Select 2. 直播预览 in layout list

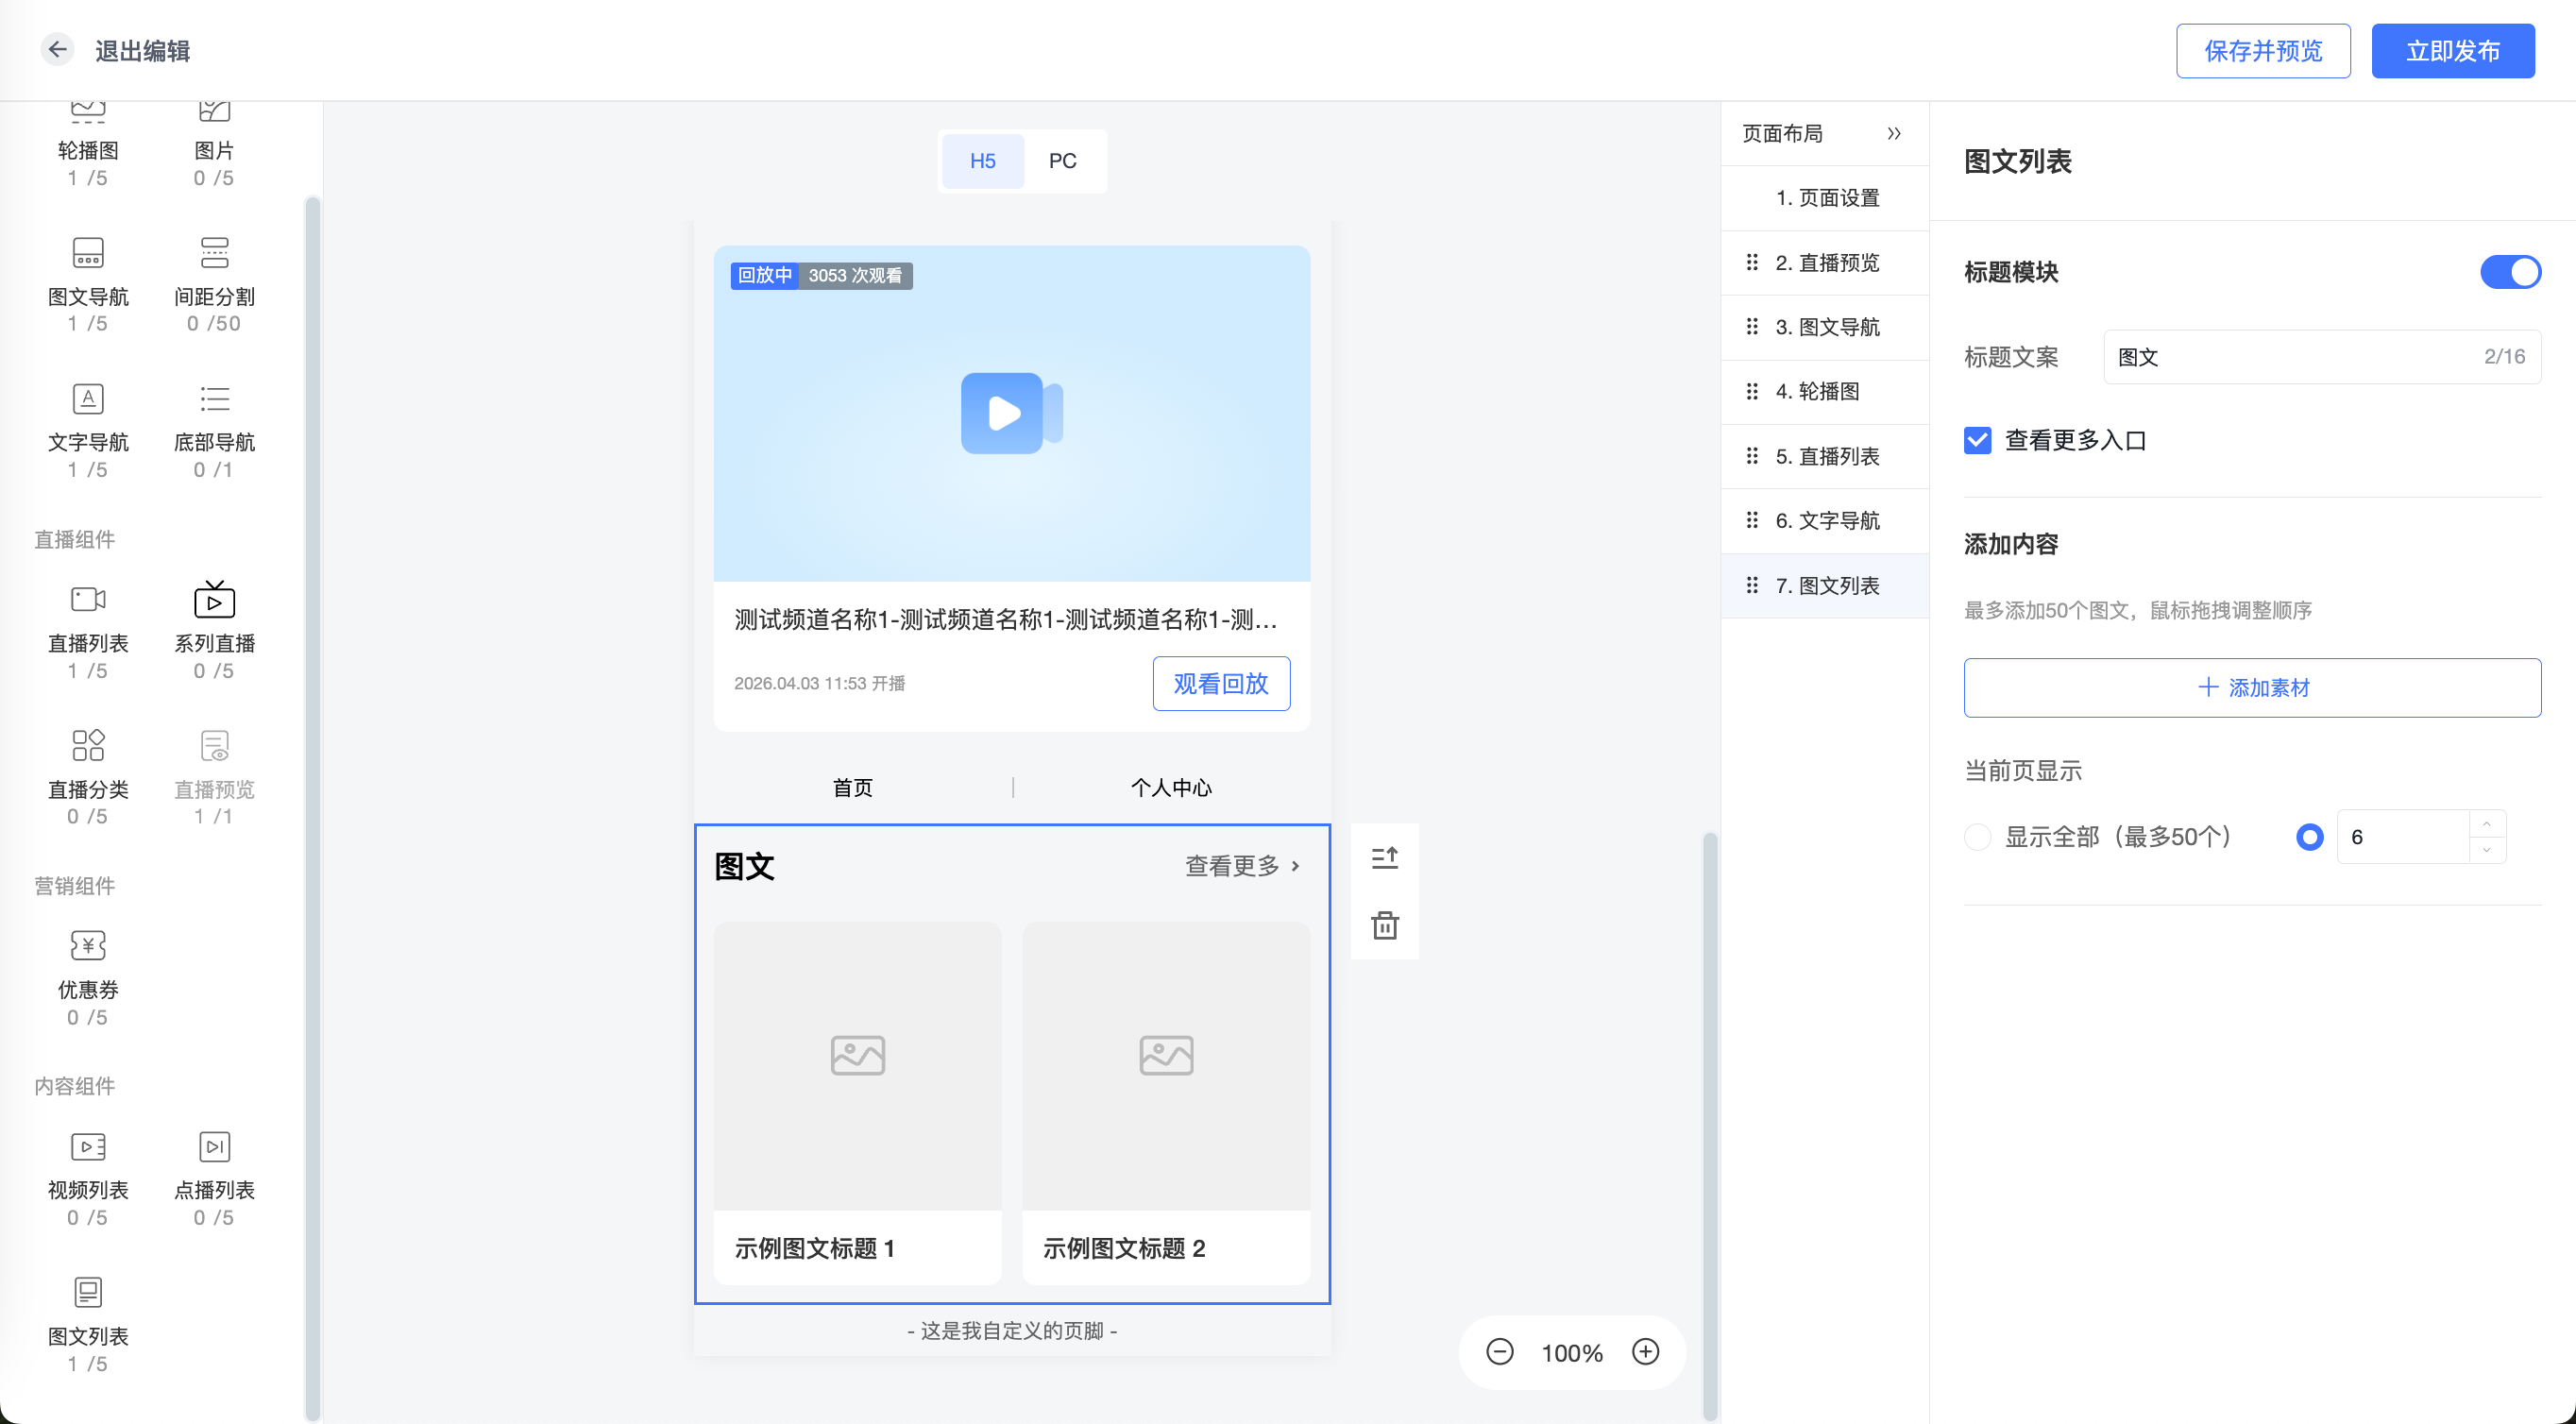point(1825,262)
